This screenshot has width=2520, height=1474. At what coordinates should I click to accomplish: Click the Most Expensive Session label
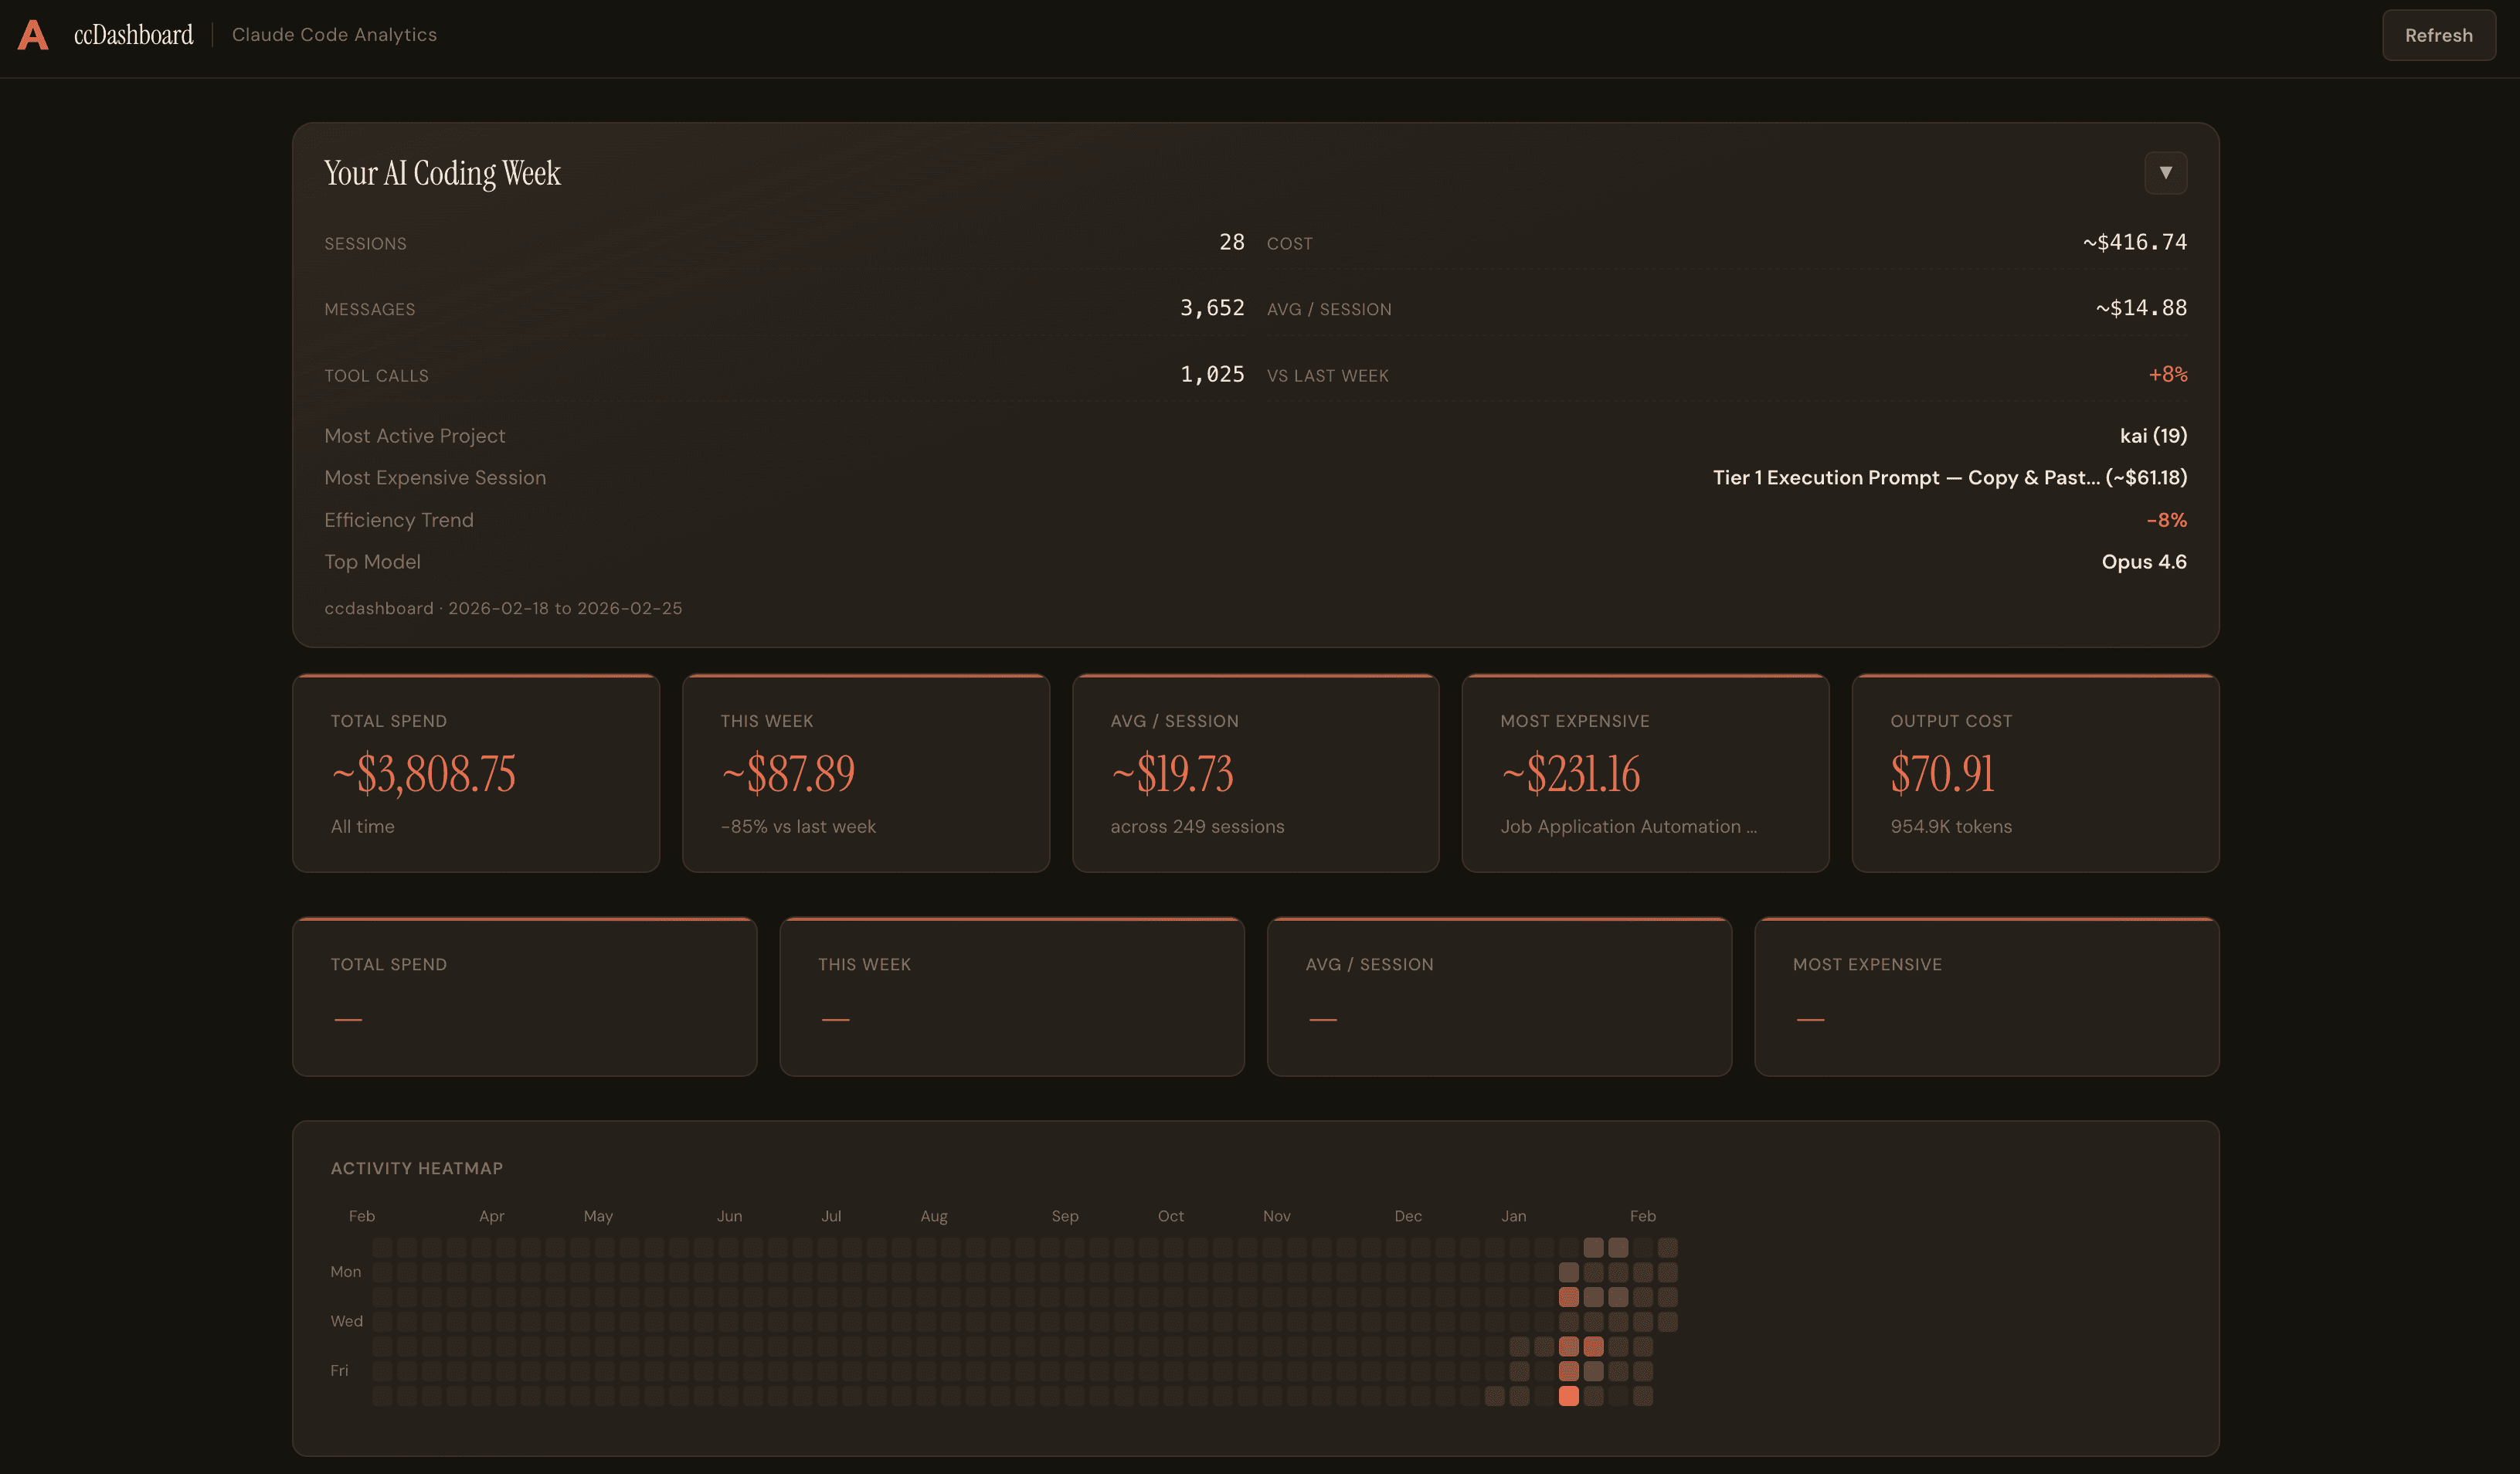[x=435, y=478]
